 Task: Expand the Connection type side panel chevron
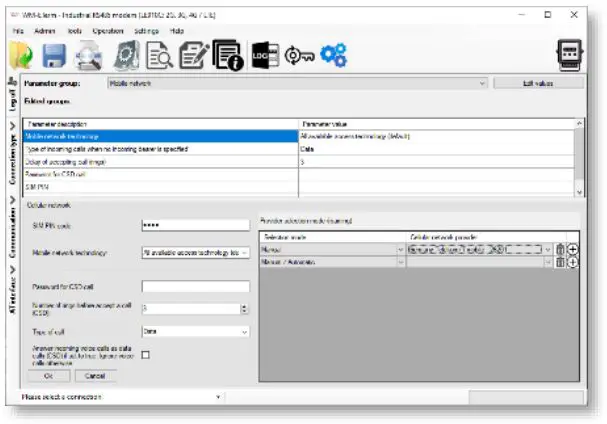coord(12,126)
